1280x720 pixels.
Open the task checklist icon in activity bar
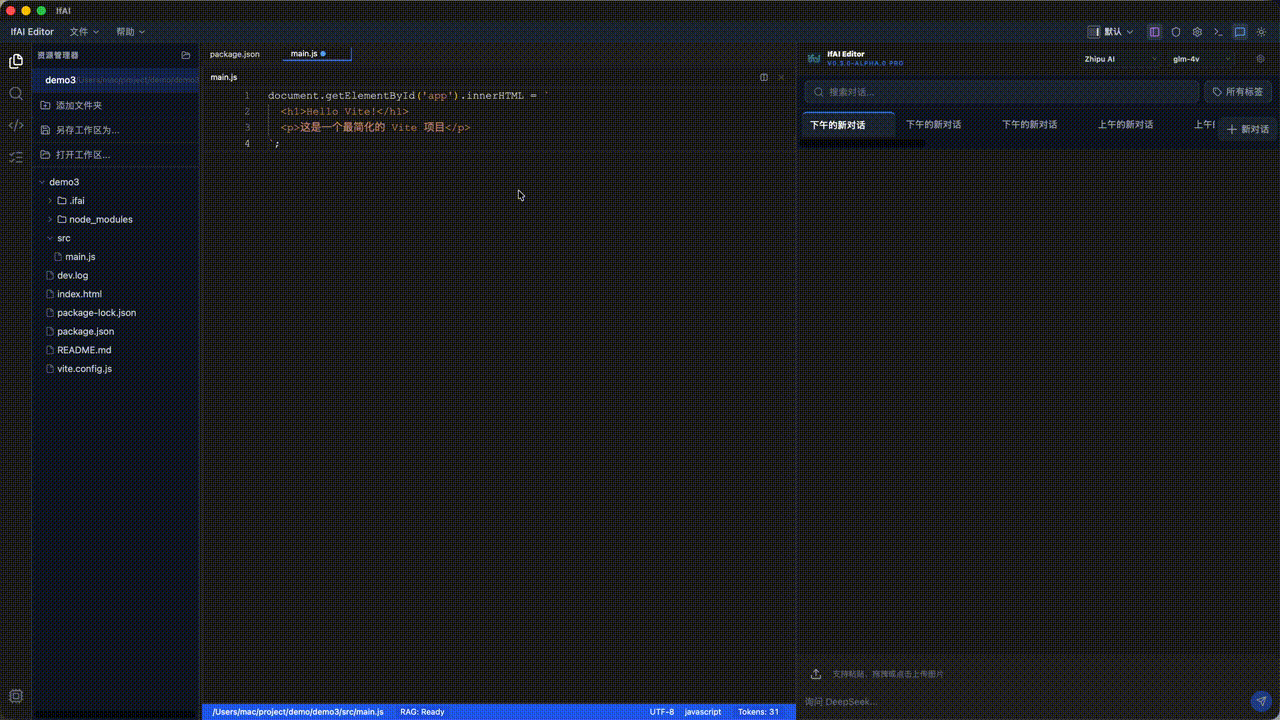(x=16, y=157)
